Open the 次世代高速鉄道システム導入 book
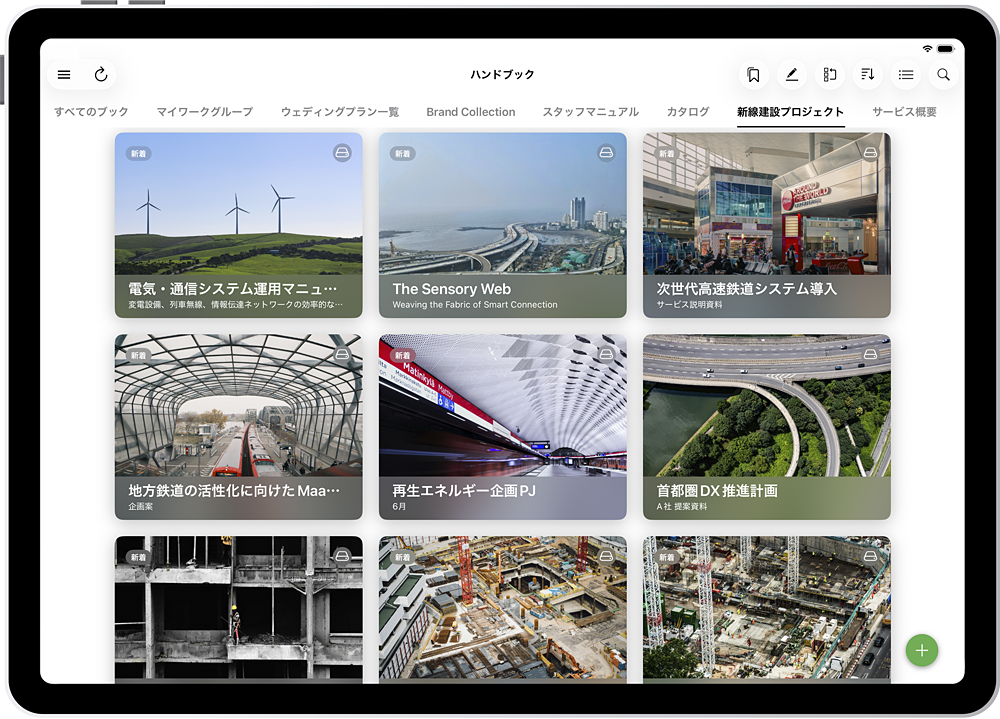This screenshot has height=719, width=1000. coord(766,225)
